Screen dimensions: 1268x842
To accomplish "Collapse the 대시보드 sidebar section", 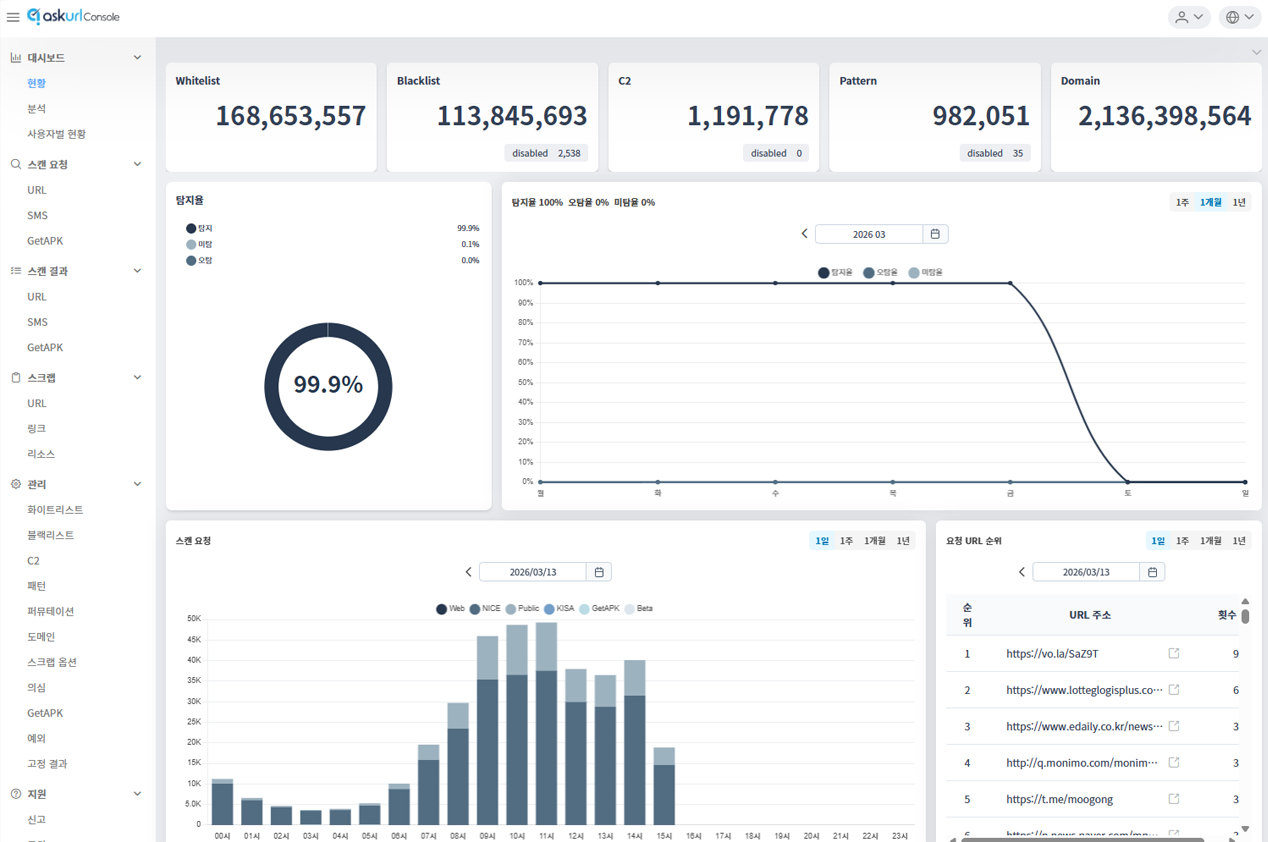I will point(137,58).
